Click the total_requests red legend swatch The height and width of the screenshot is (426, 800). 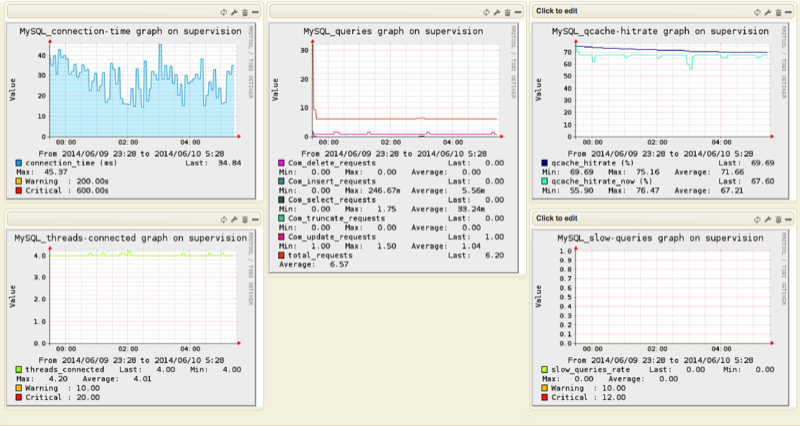pos(282,255)
